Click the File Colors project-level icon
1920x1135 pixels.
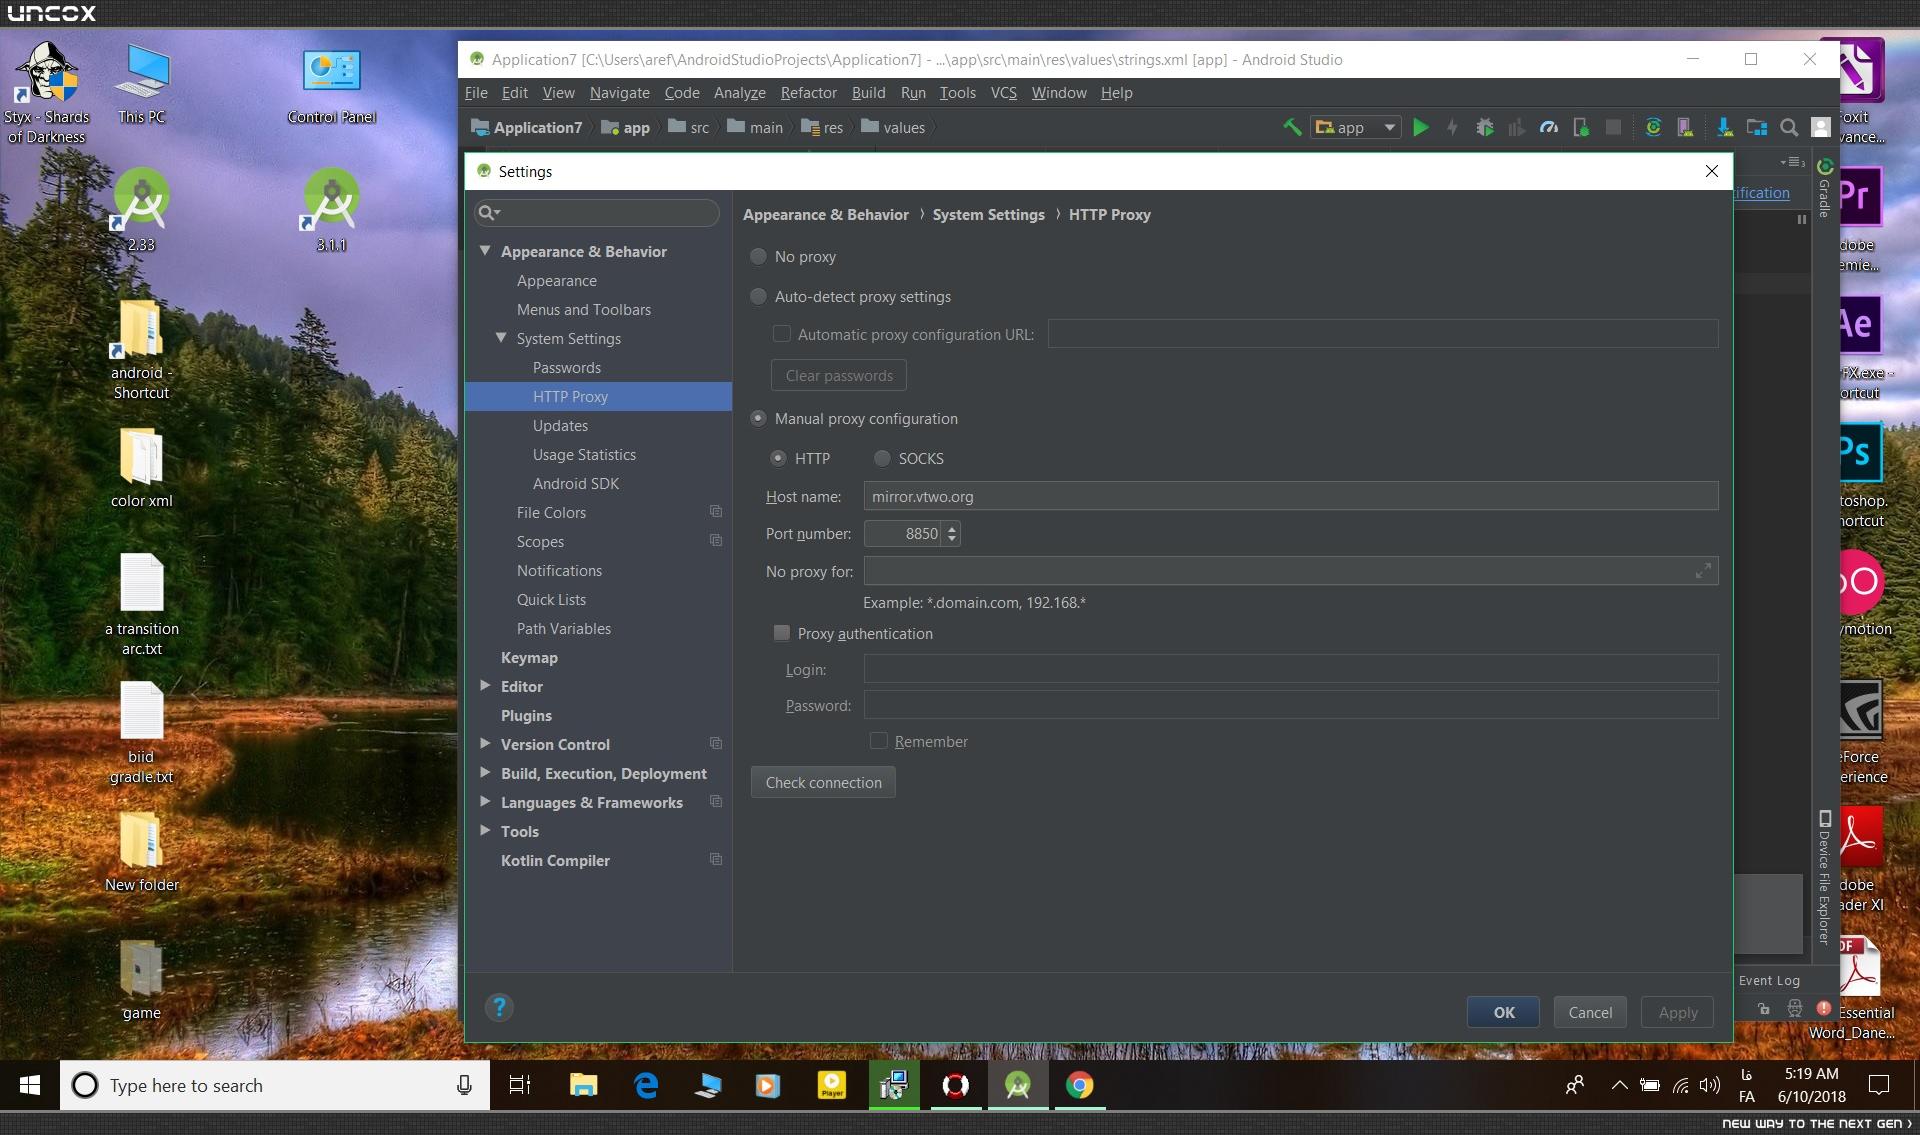tap(716, 512)
